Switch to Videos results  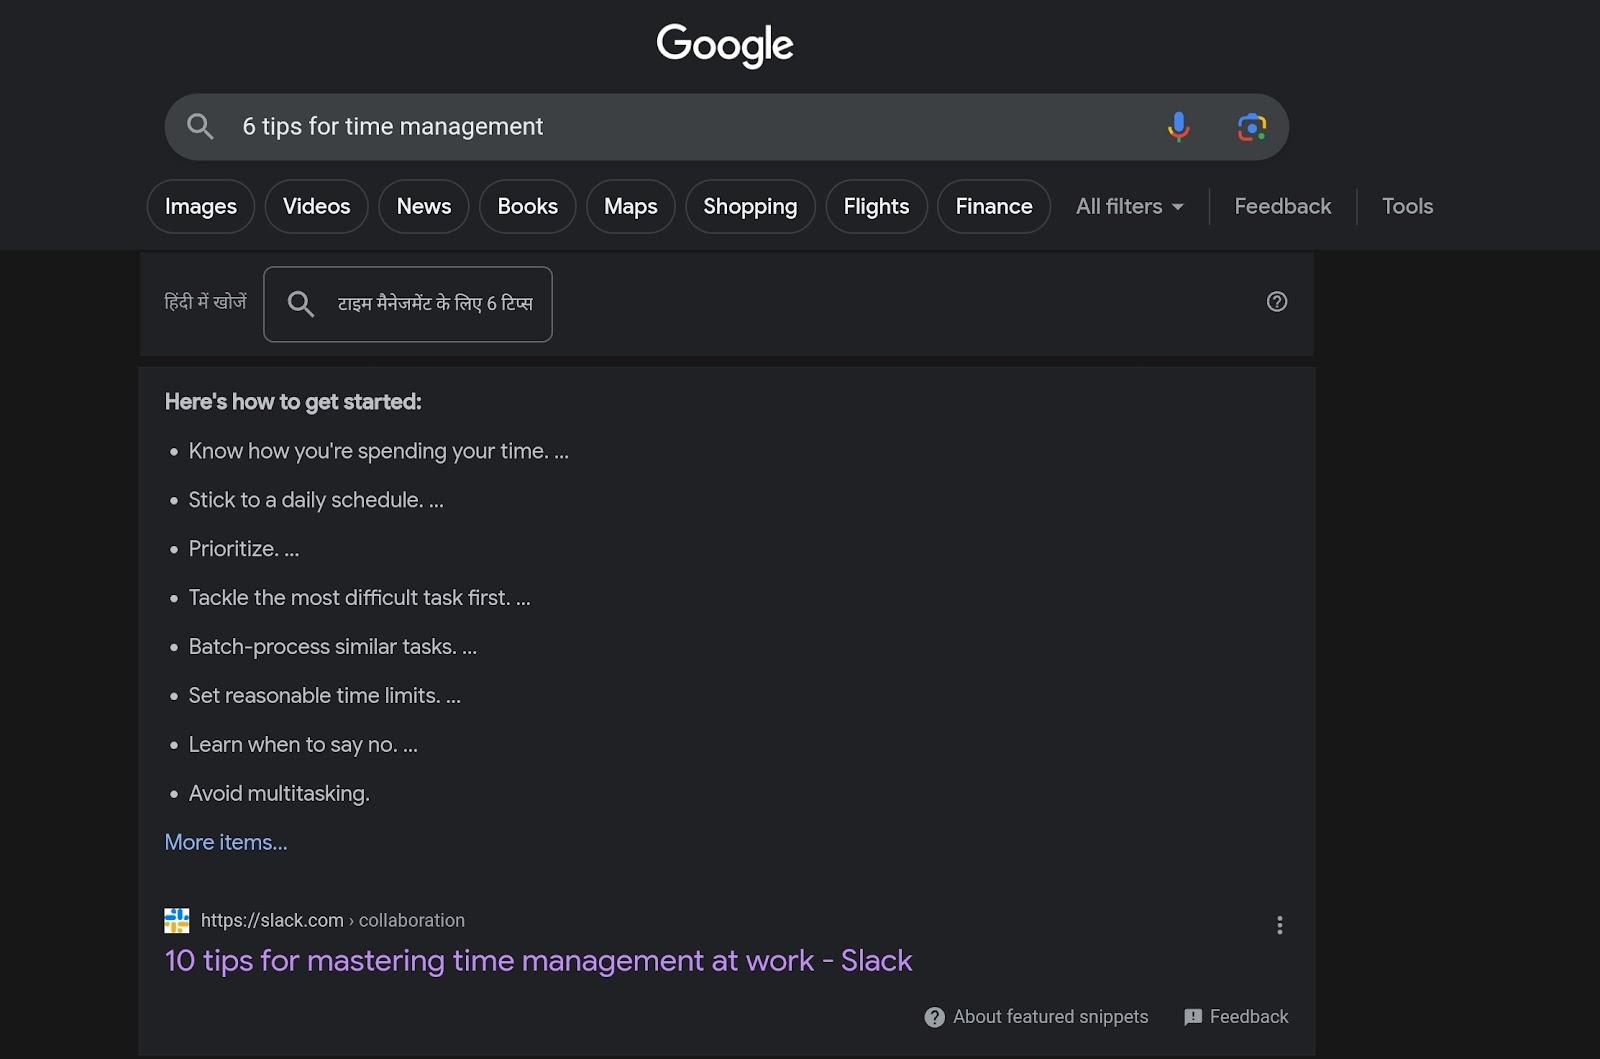316,206
